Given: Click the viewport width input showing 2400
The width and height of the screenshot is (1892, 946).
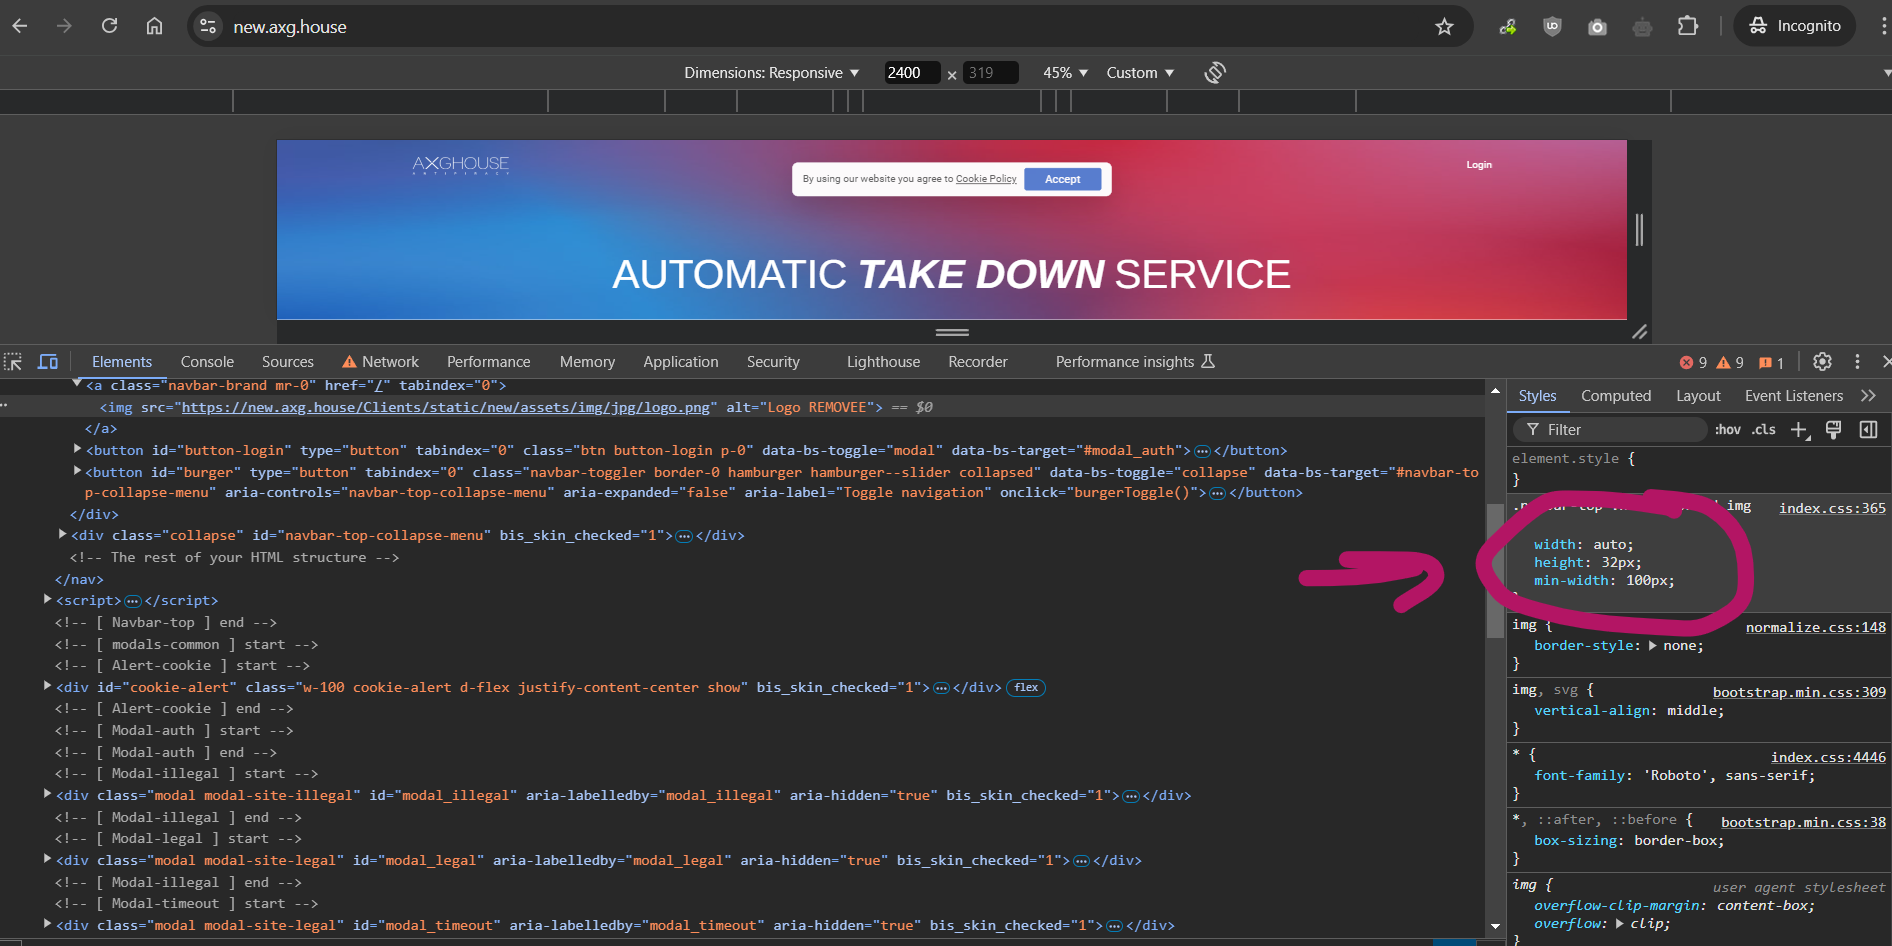Looking at the screenshot, I should point(910,73).
